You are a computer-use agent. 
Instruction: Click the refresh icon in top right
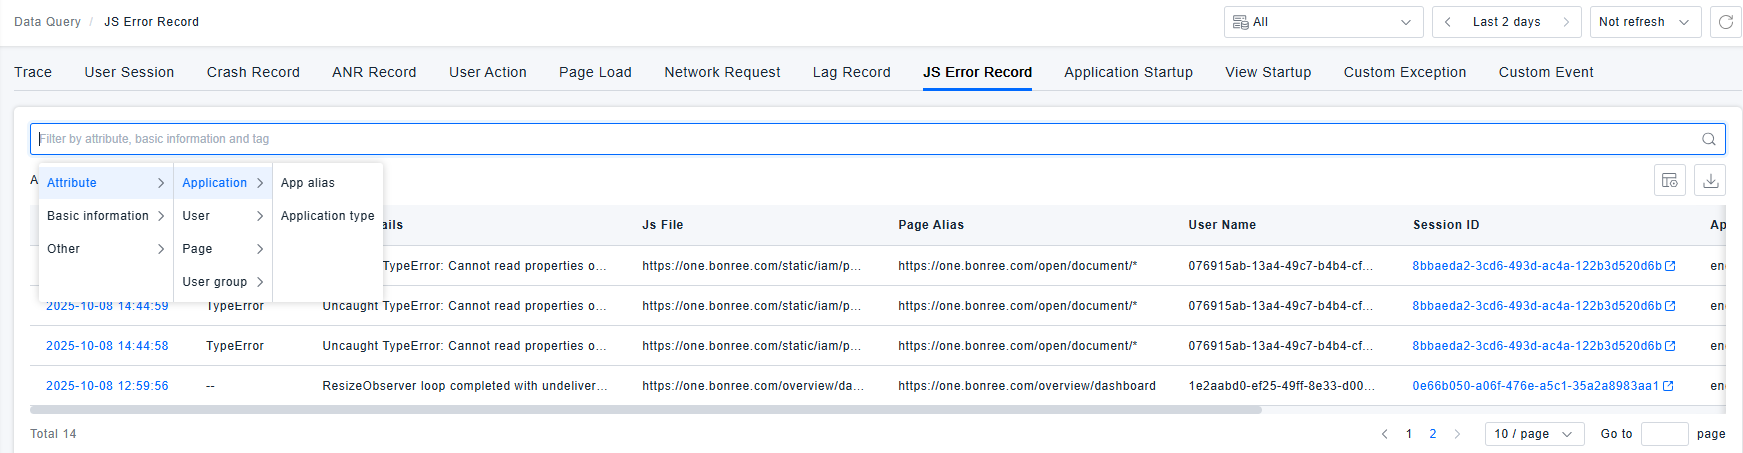pyautogui.click(x=1726, y=22)
